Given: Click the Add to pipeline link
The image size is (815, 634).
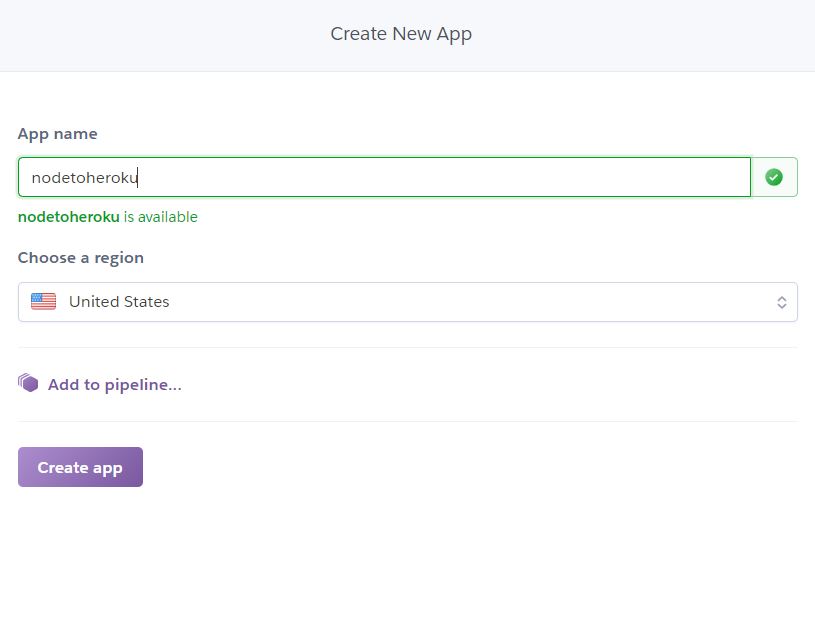Looking at the screenshot, I should (114, 385).
